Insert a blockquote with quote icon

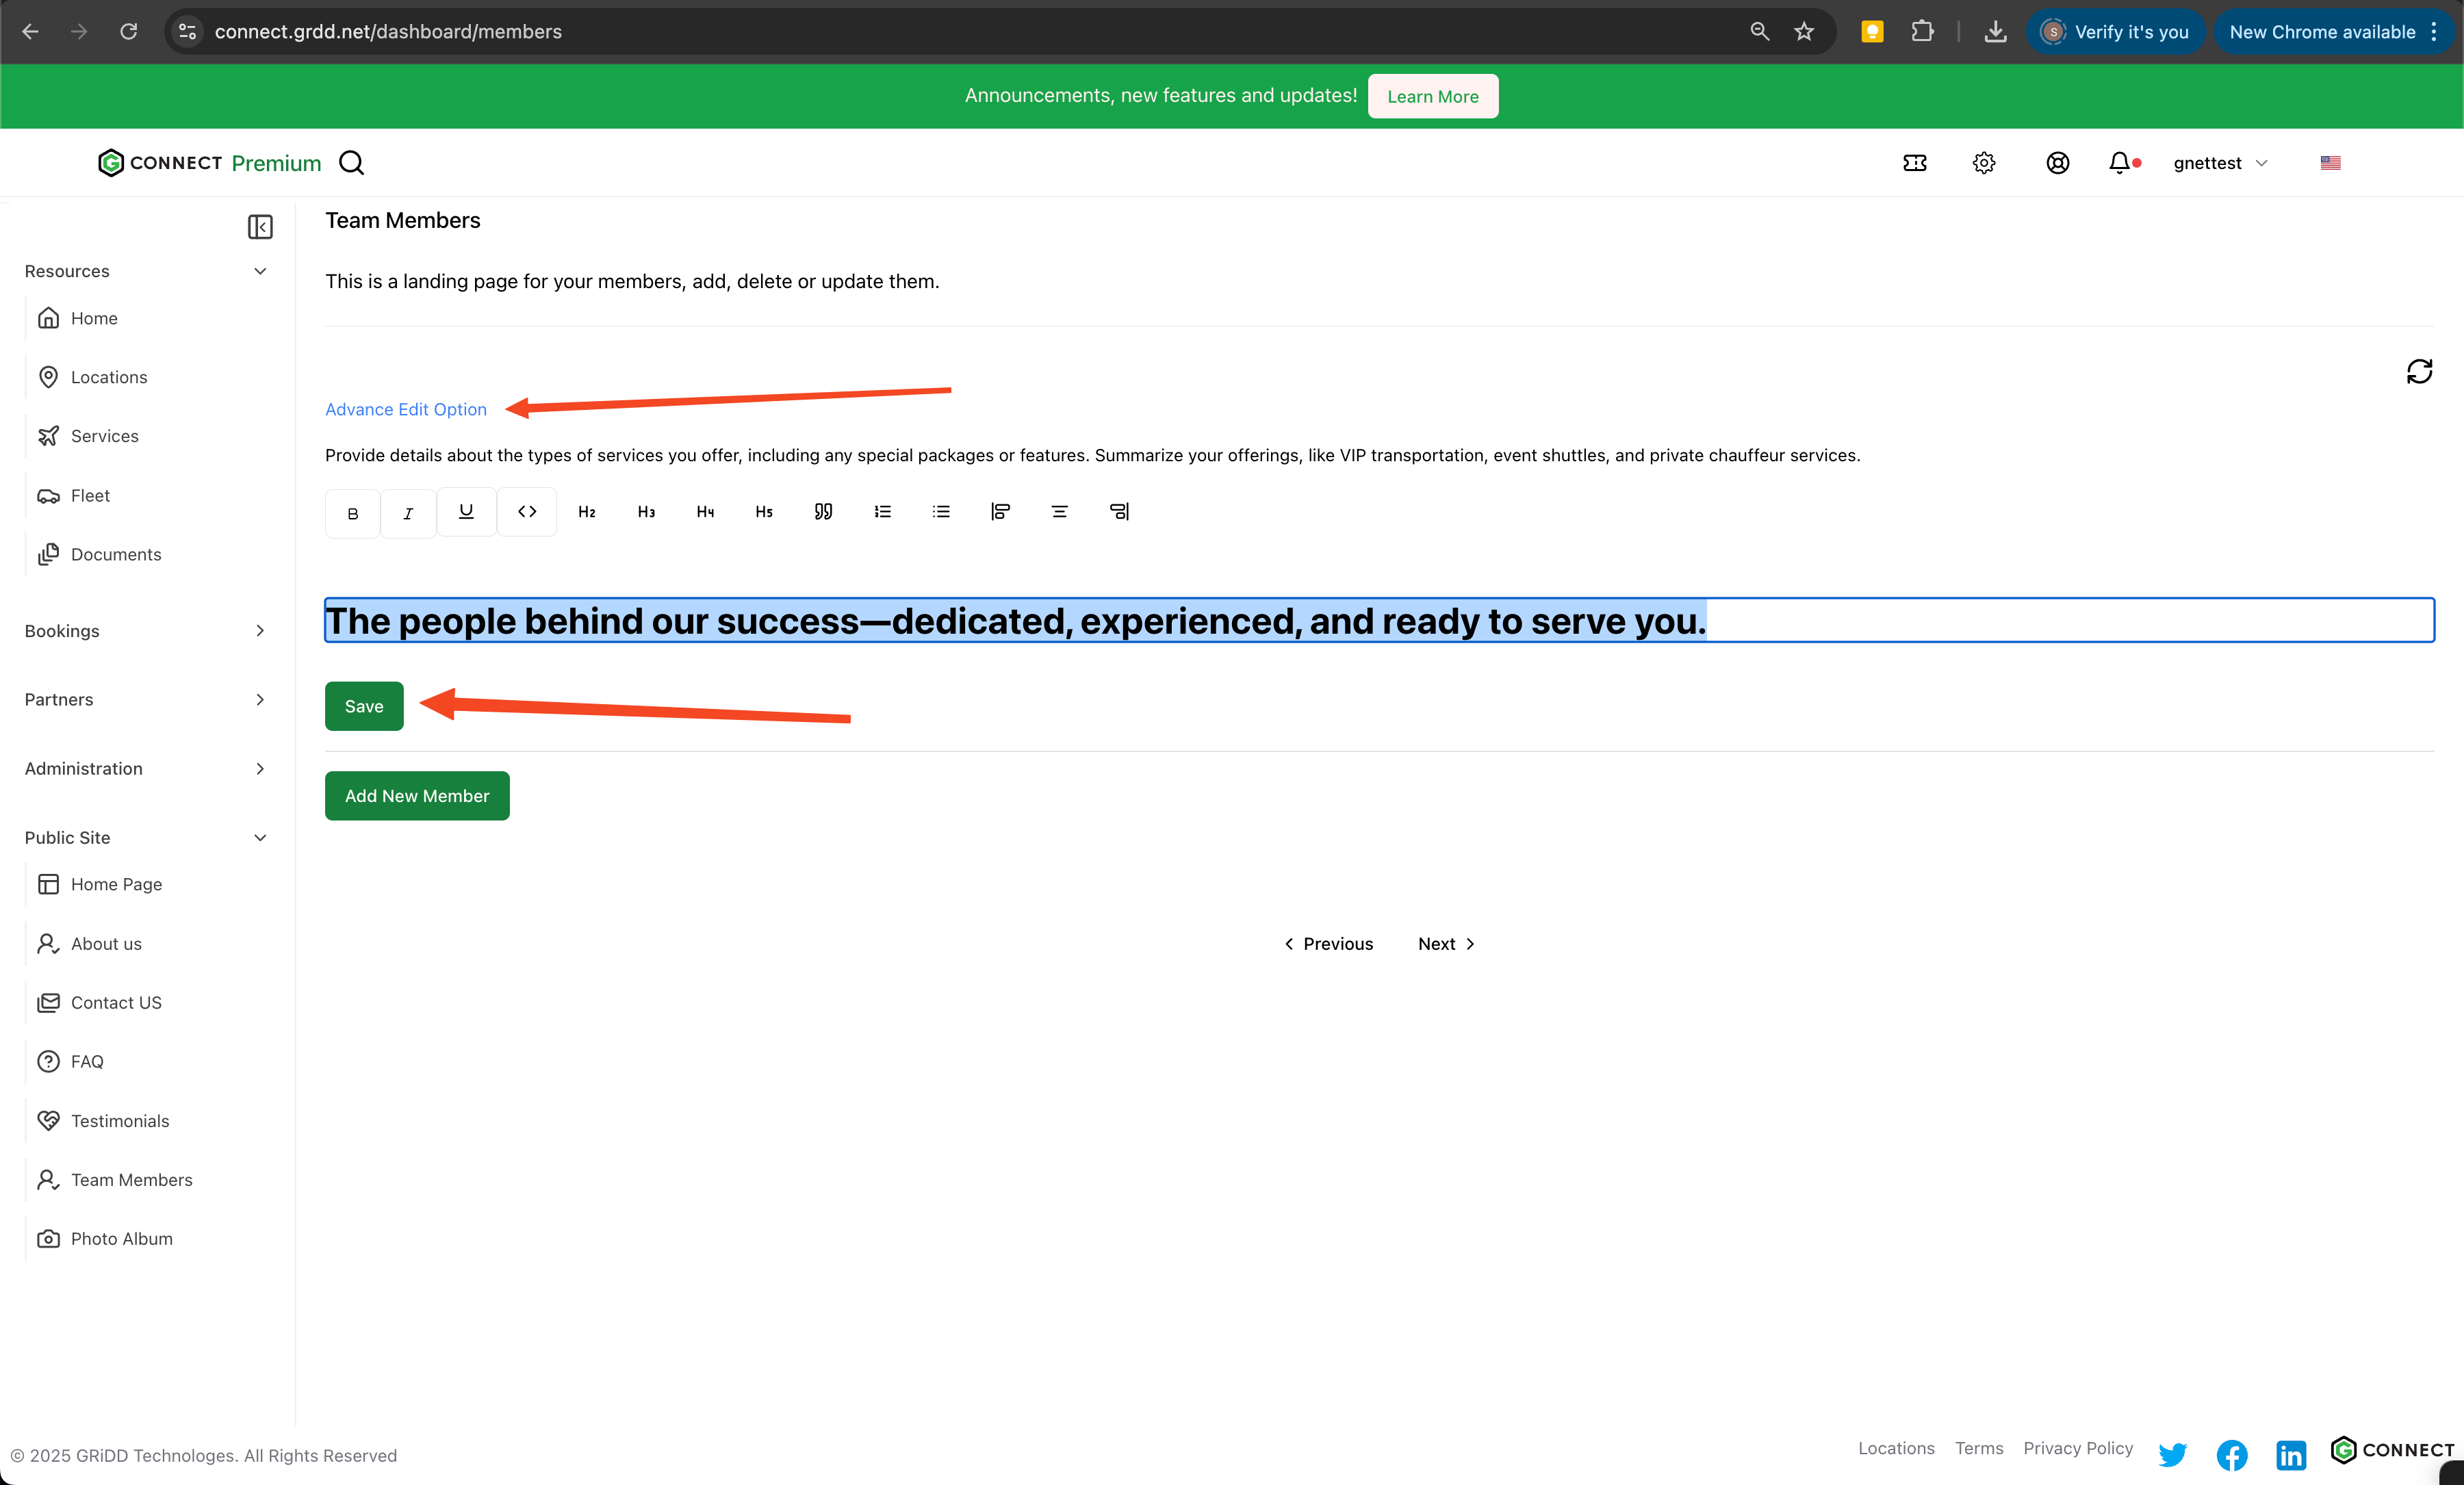(x=823, y=512)
